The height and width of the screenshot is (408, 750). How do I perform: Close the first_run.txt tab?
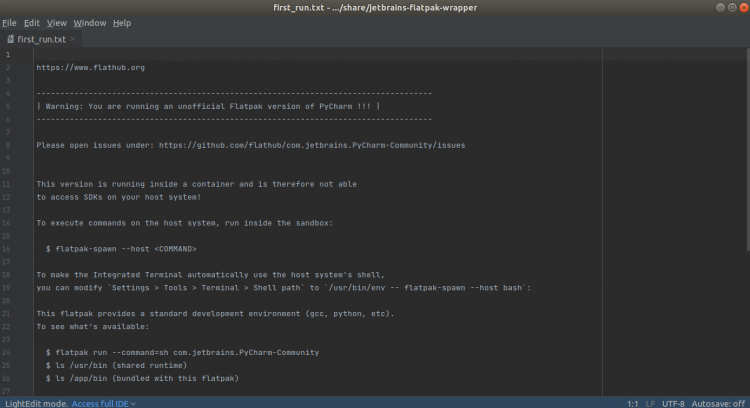[x=72, y=39]
